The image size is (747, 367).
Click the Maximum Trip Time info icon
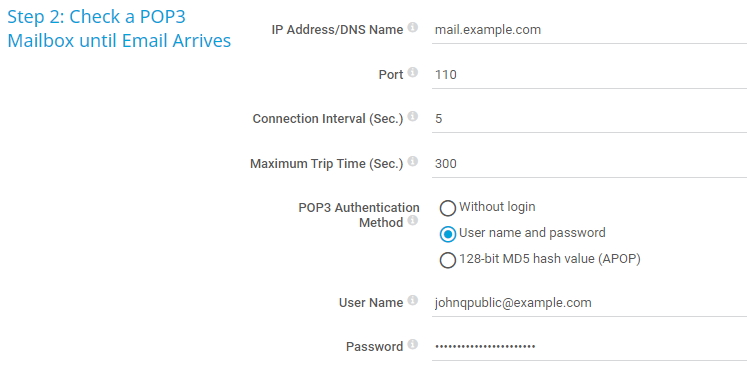[x=413, y=162]
